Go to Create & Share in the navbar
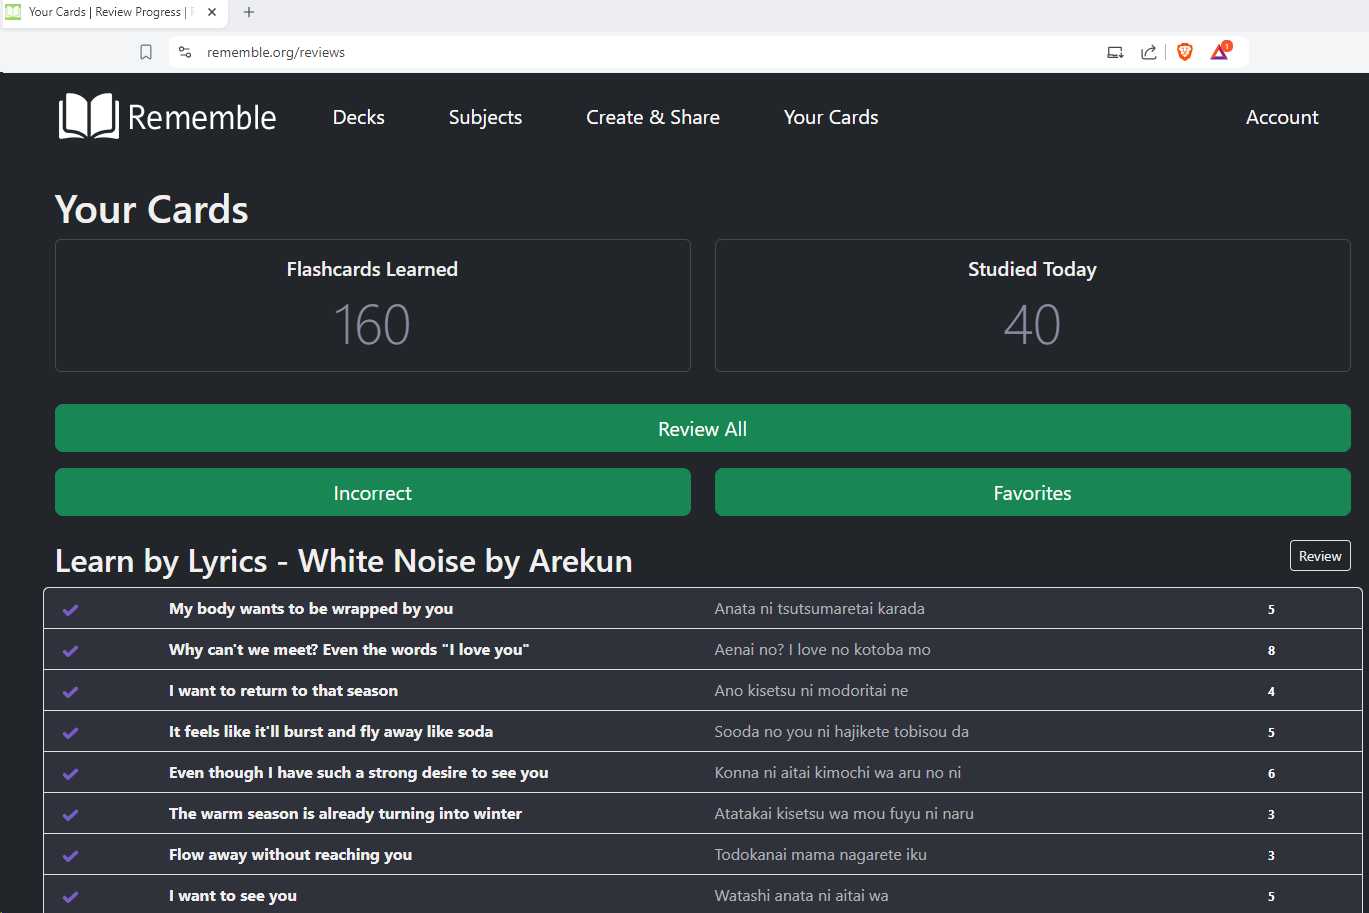 pyautogui.click(x=653, y=117)
